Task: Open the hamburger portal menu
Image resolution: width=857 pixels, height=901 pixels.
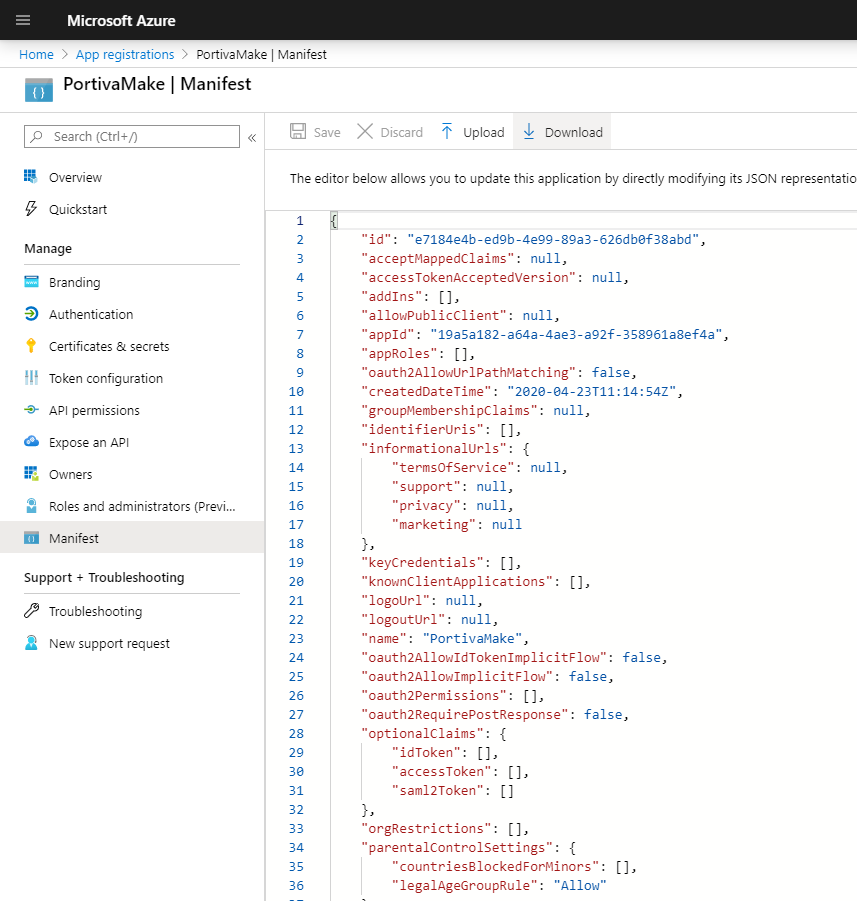Action: 23,20
